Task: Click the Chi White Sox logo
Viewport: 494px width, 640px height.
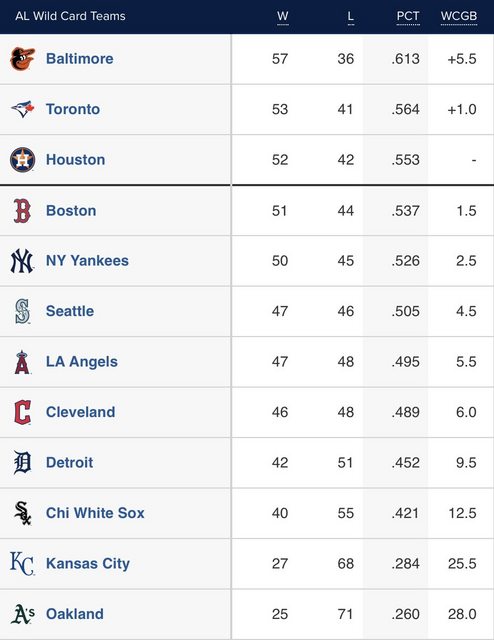Action: tap(22, 513)
